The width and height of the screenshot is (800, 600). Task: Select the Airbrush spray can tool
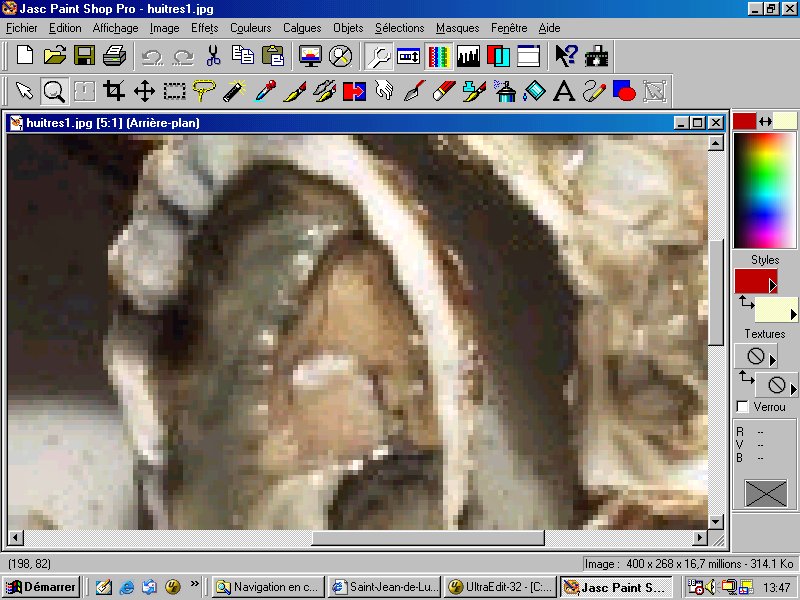click(x=504, y=91)
